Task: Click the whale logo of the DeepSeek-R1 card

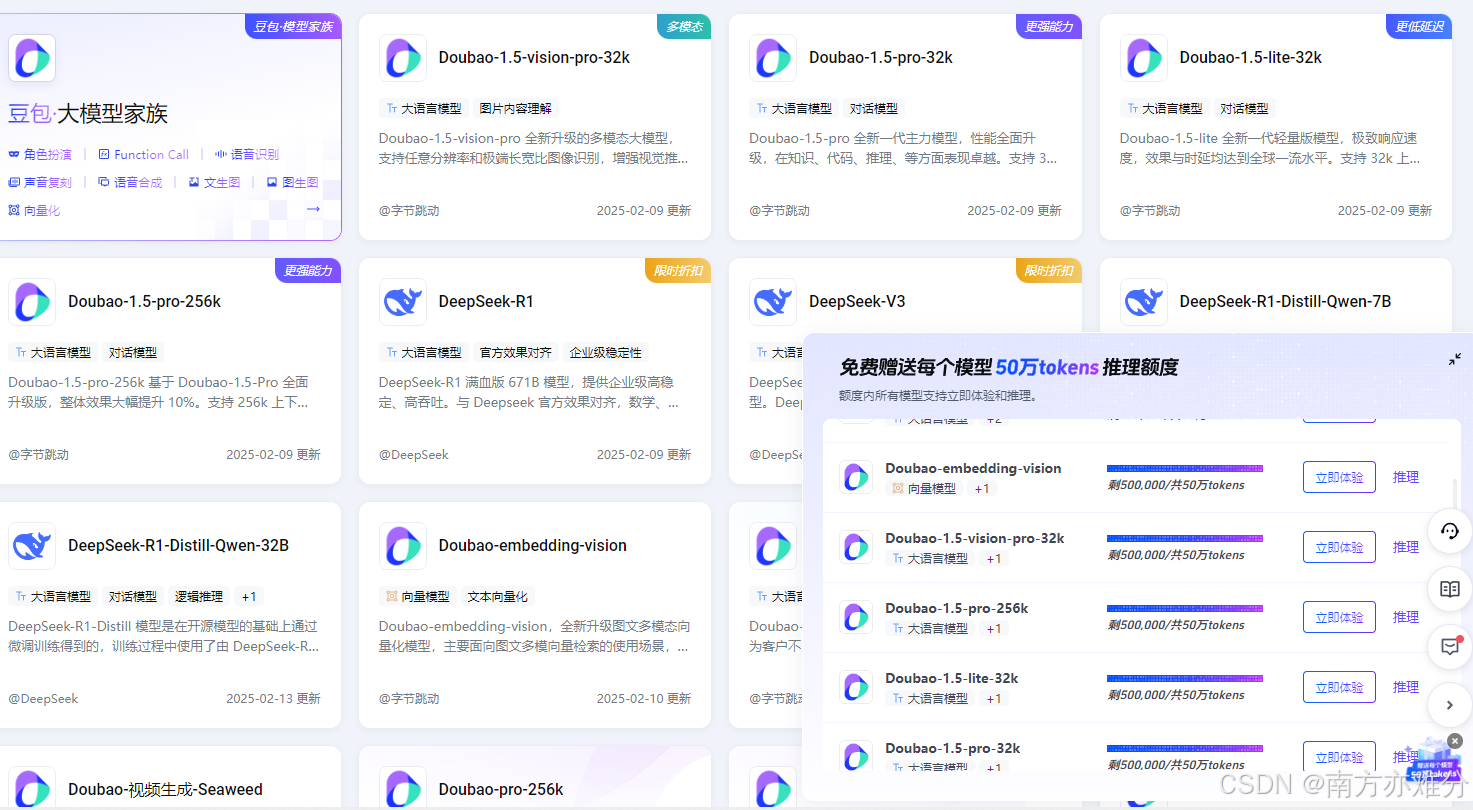Action: (402, 302)
